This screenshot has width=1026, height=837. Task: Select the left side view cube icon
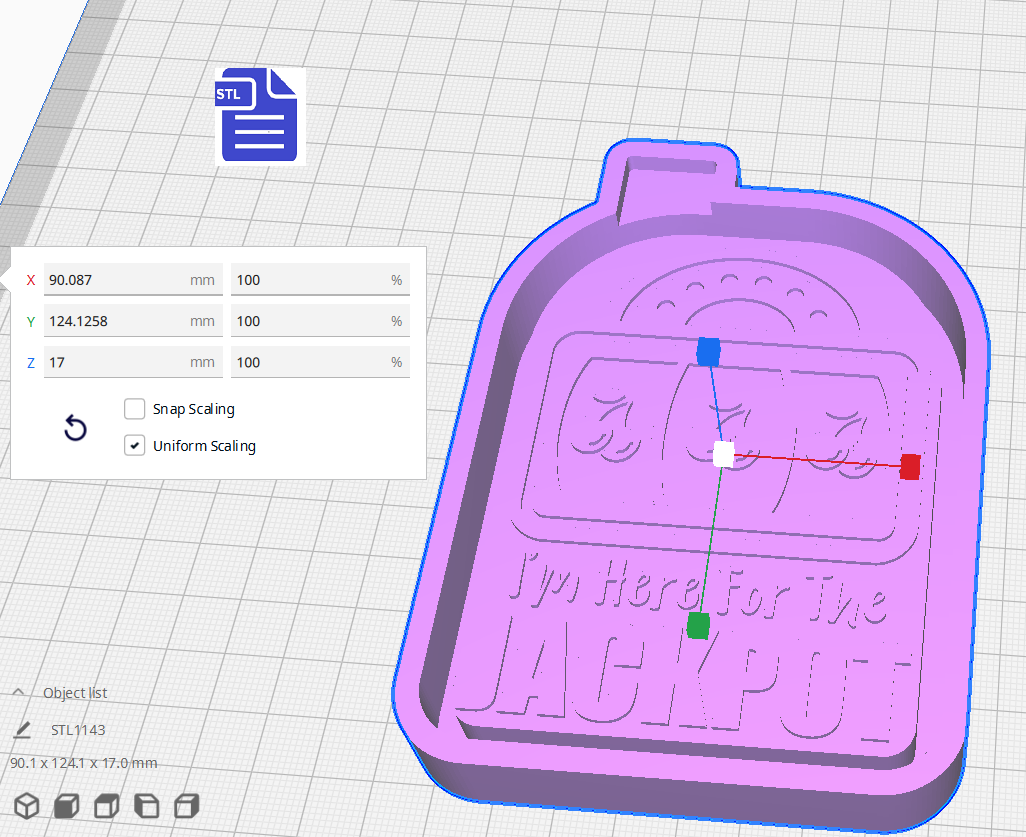146,805
